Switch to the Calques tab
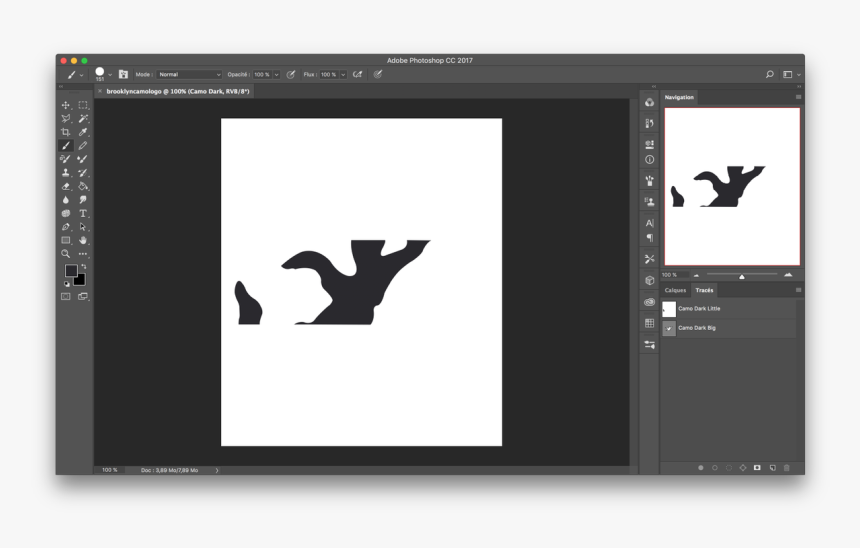Viewport: 860px width, 548px height. [x=676, y=290]
